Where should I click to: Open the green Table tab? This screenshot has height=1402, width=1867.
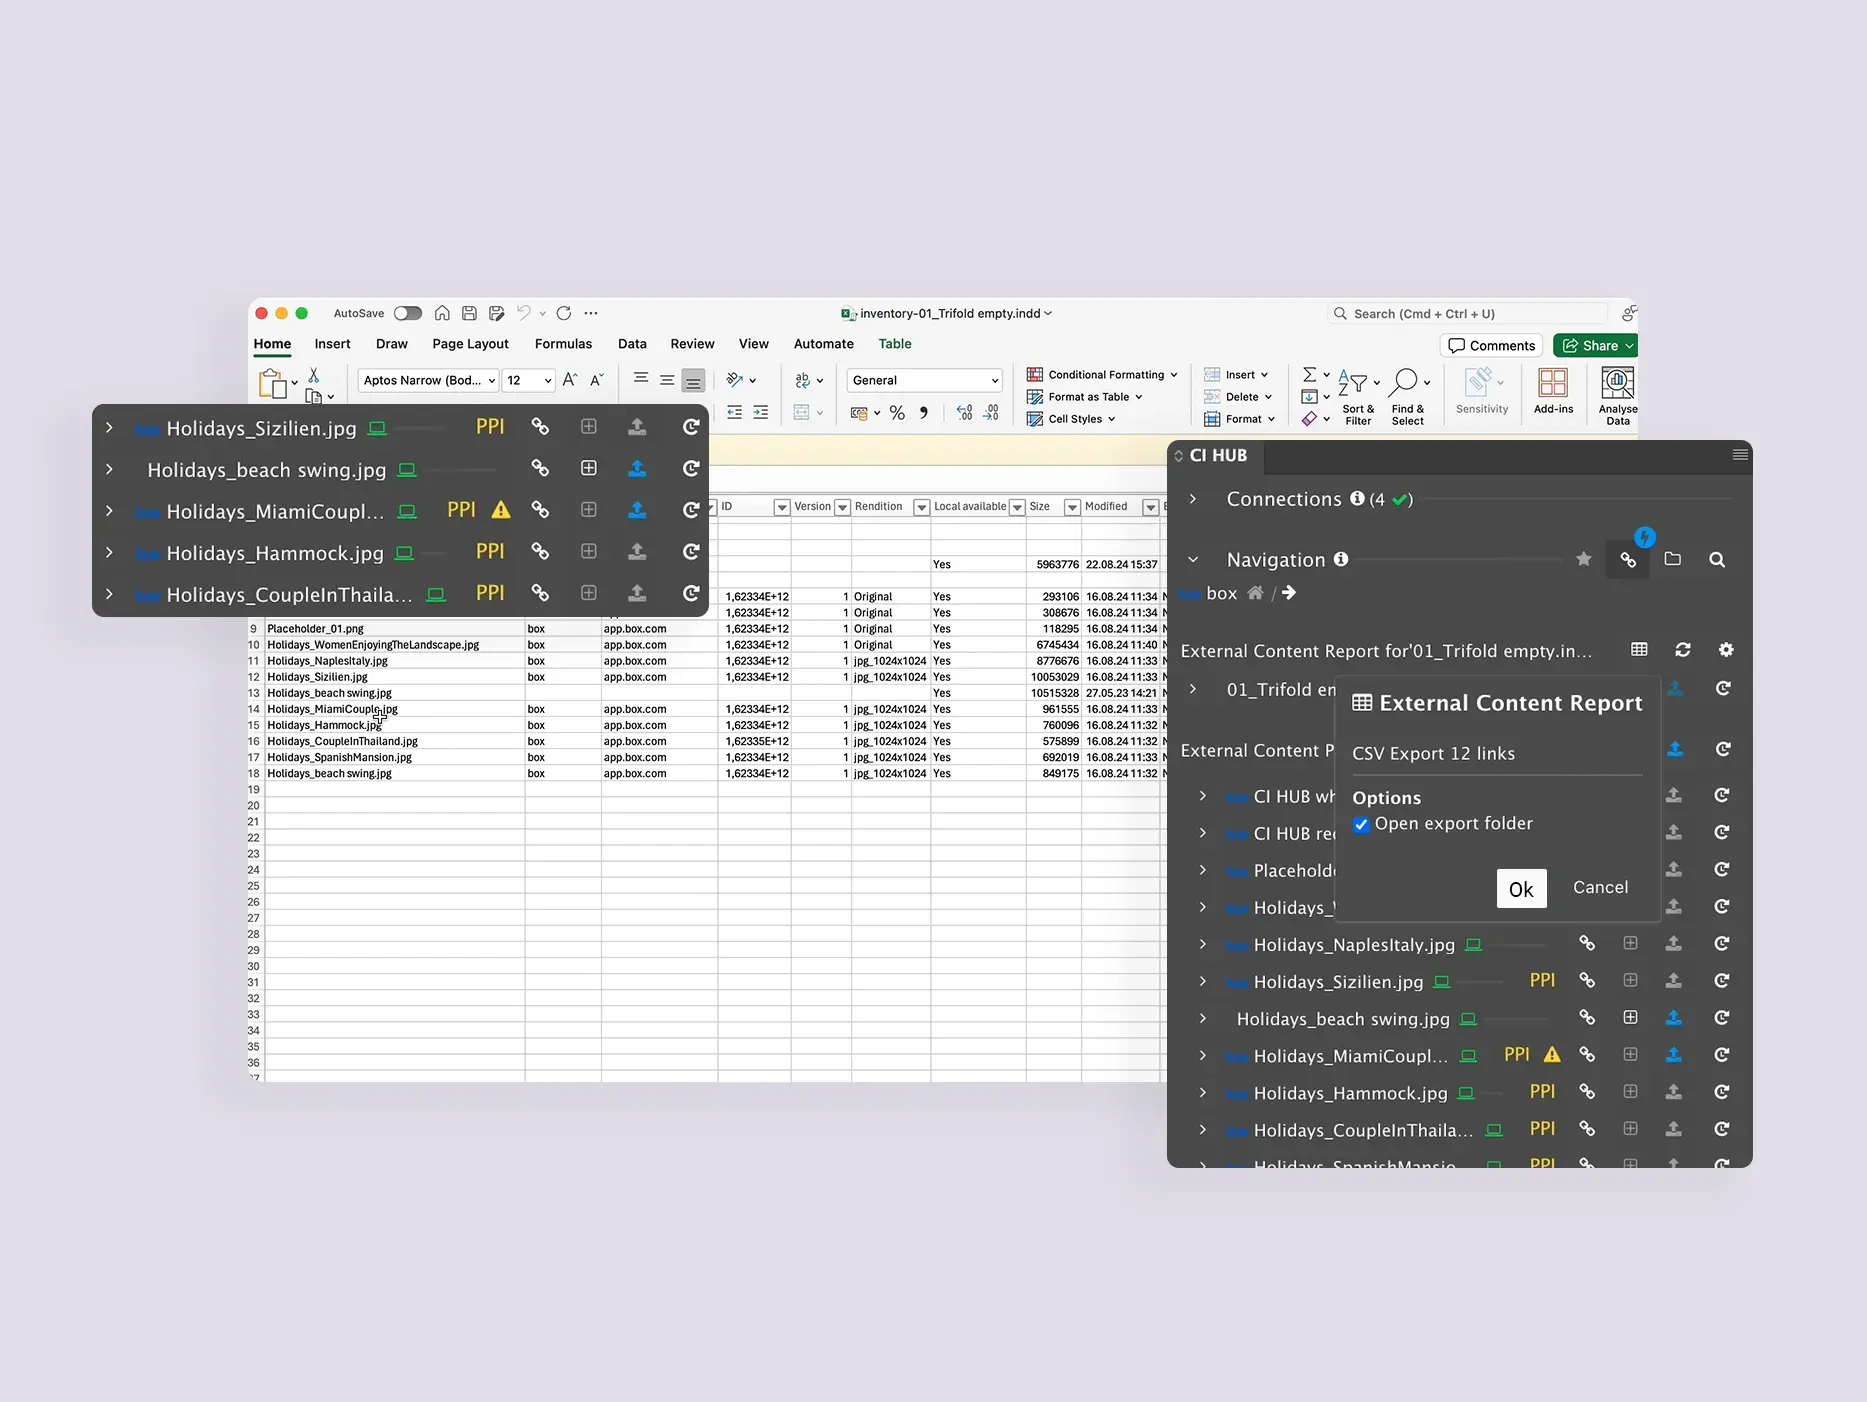[895, 343]
